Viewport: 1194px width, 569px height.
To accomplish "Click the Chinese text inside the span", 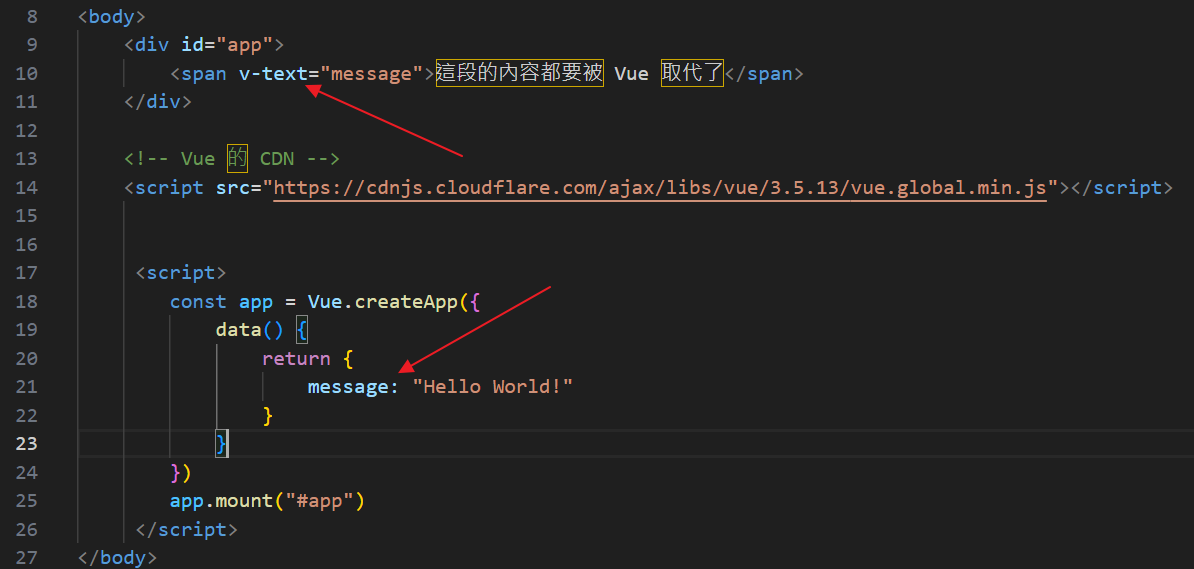I will coord(519,74).
